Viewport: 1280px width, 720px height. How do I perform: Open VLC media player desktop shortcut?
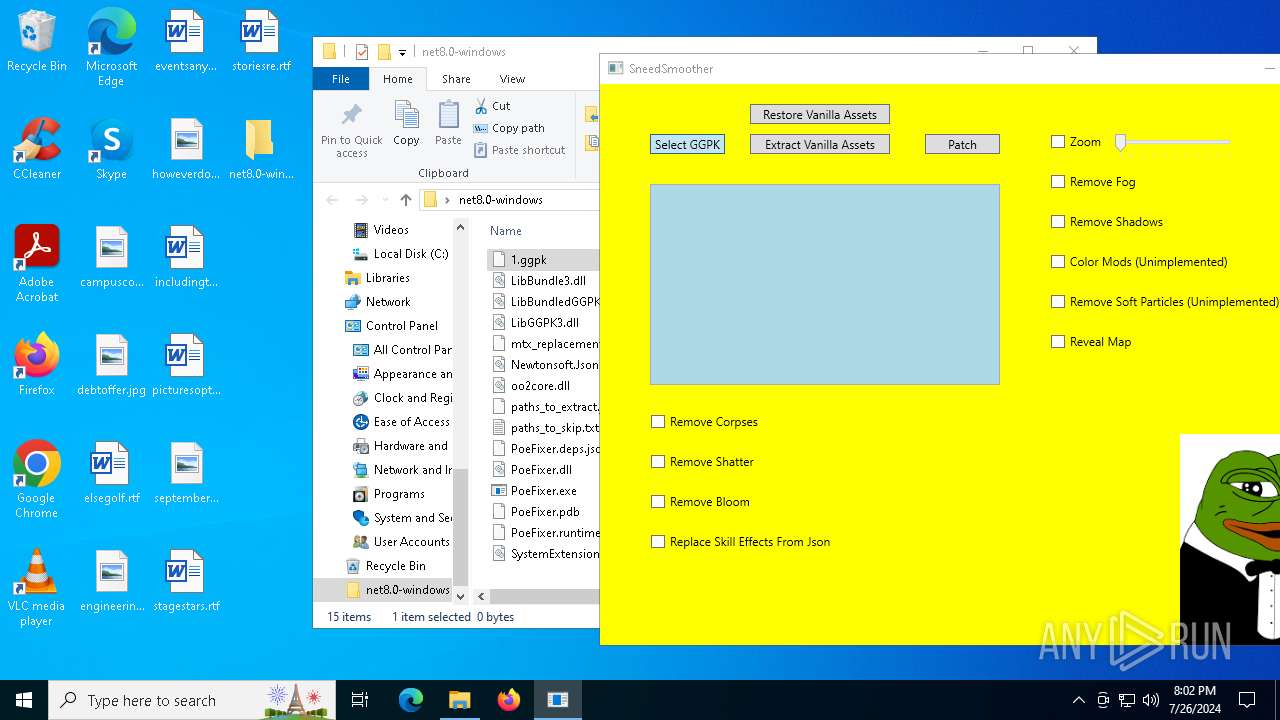37,588
